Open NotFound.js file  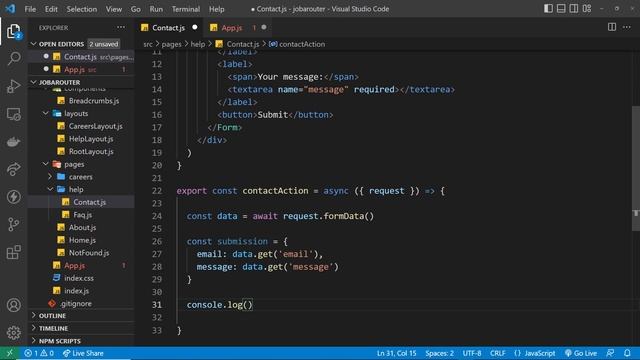click(89, 253)
